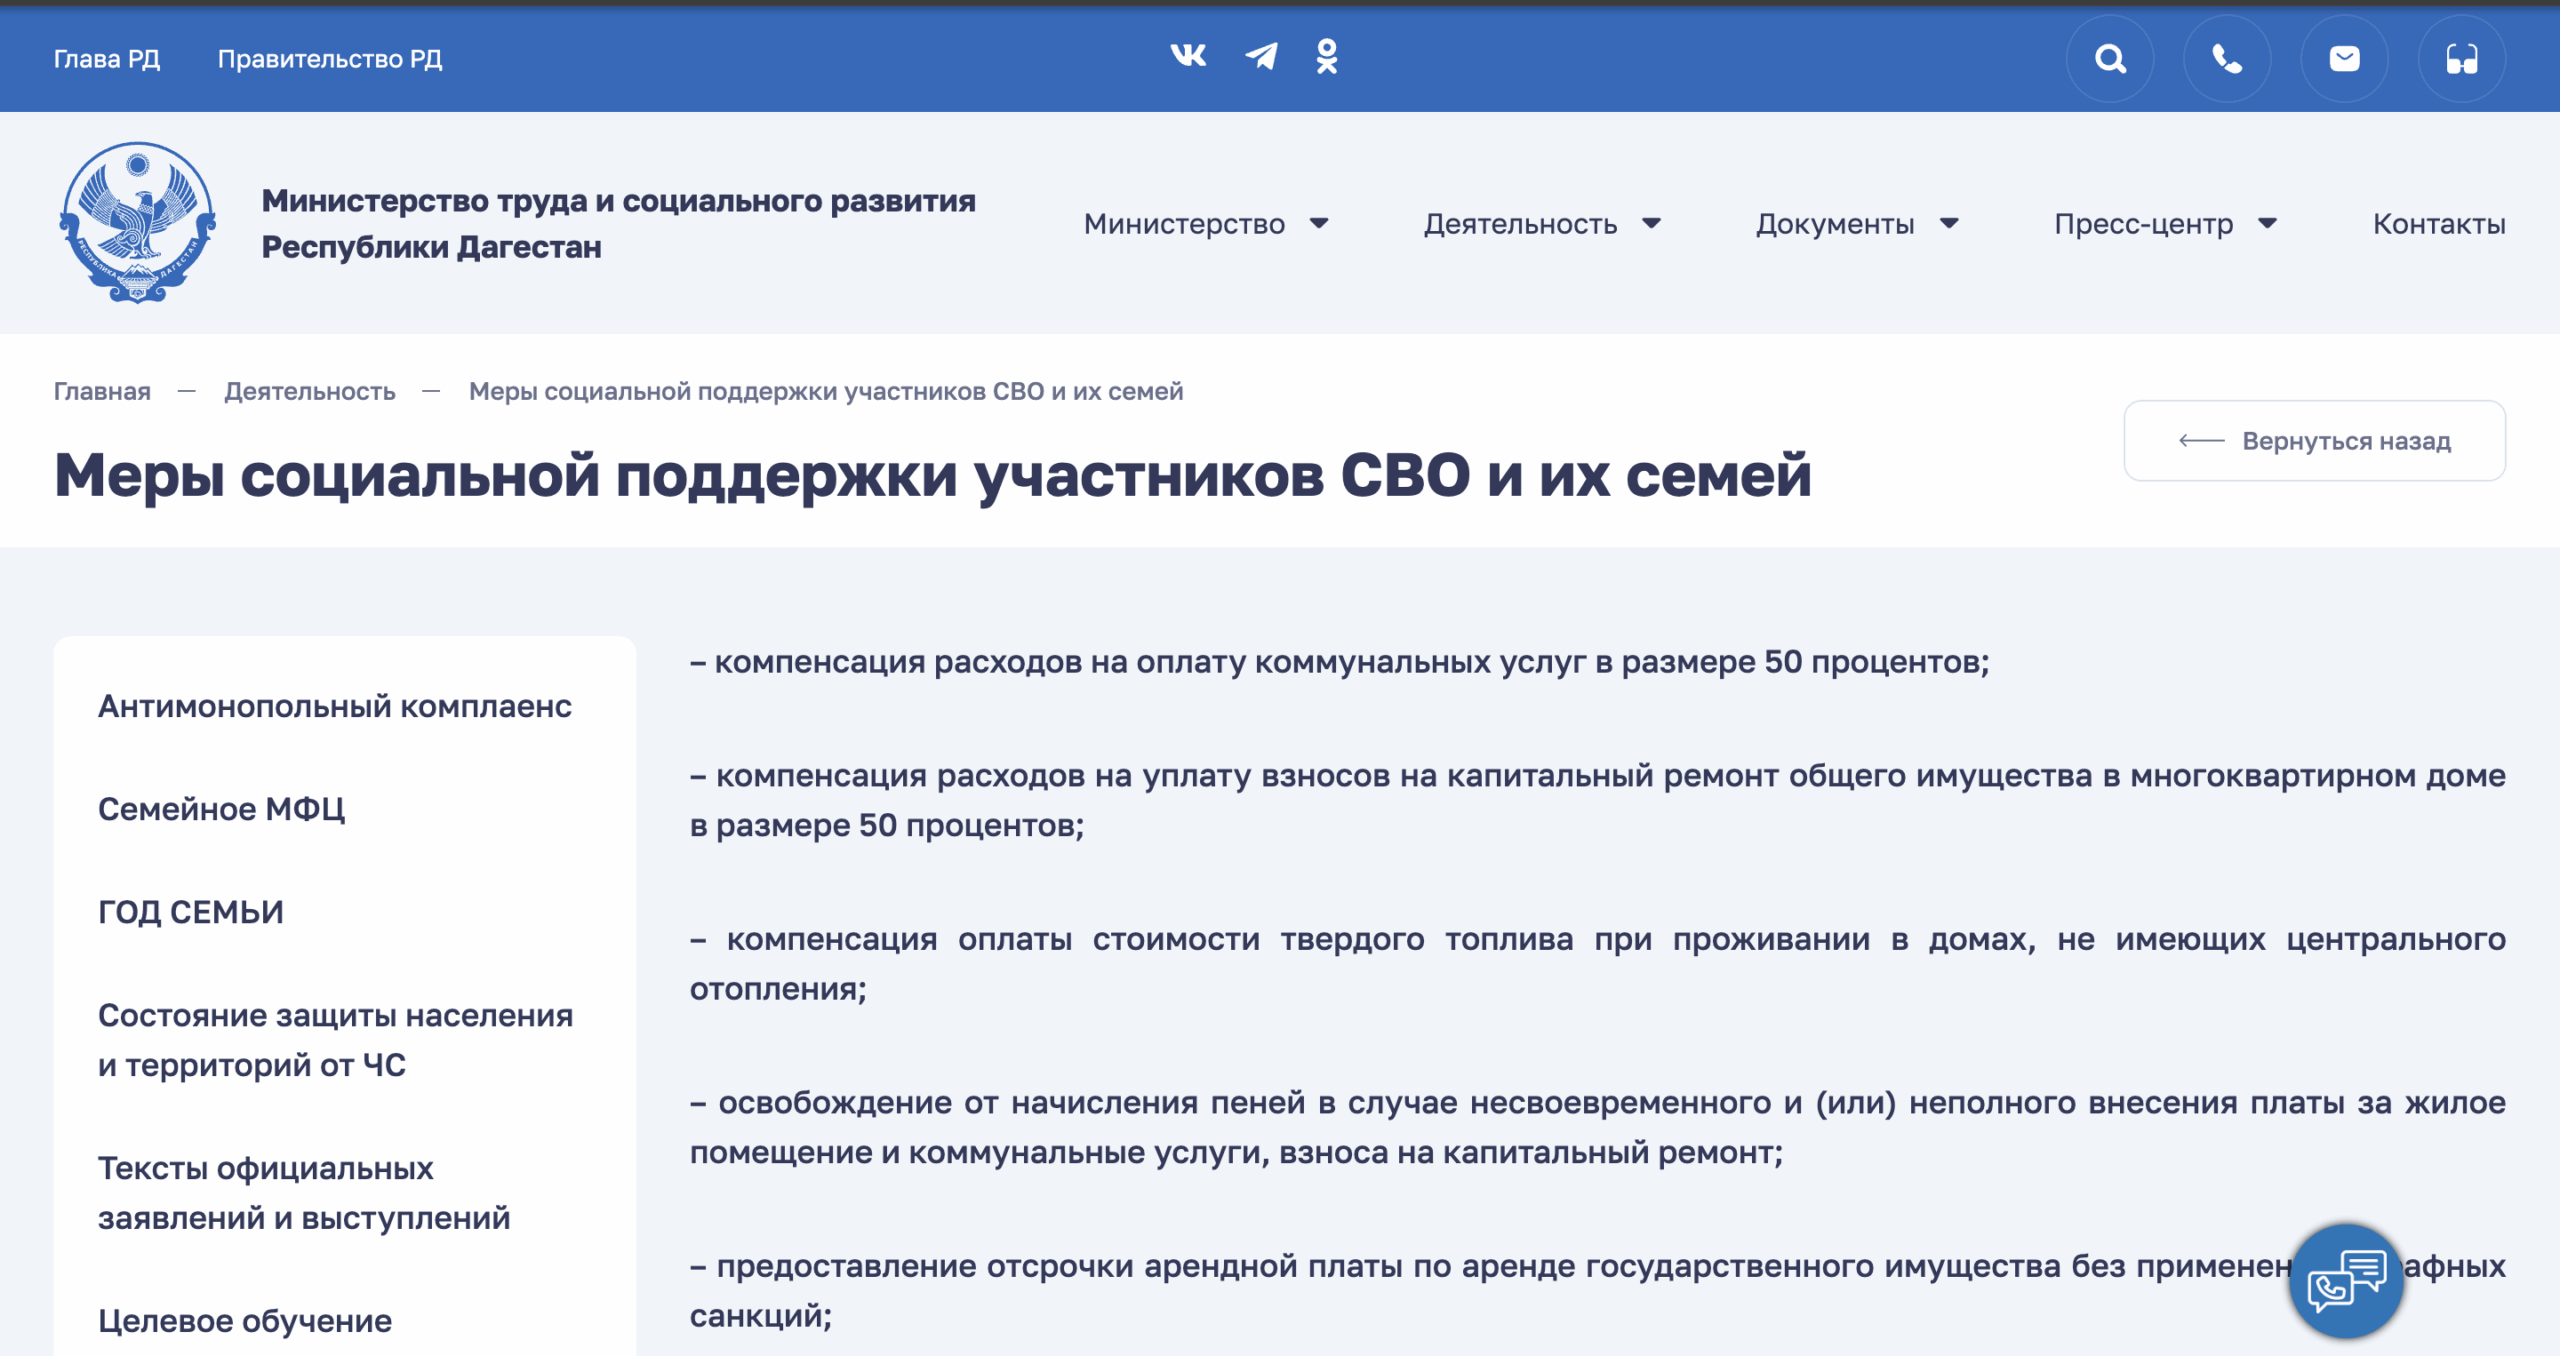Click the page heading Меры социальной поддержки участников

click(932, 474)
